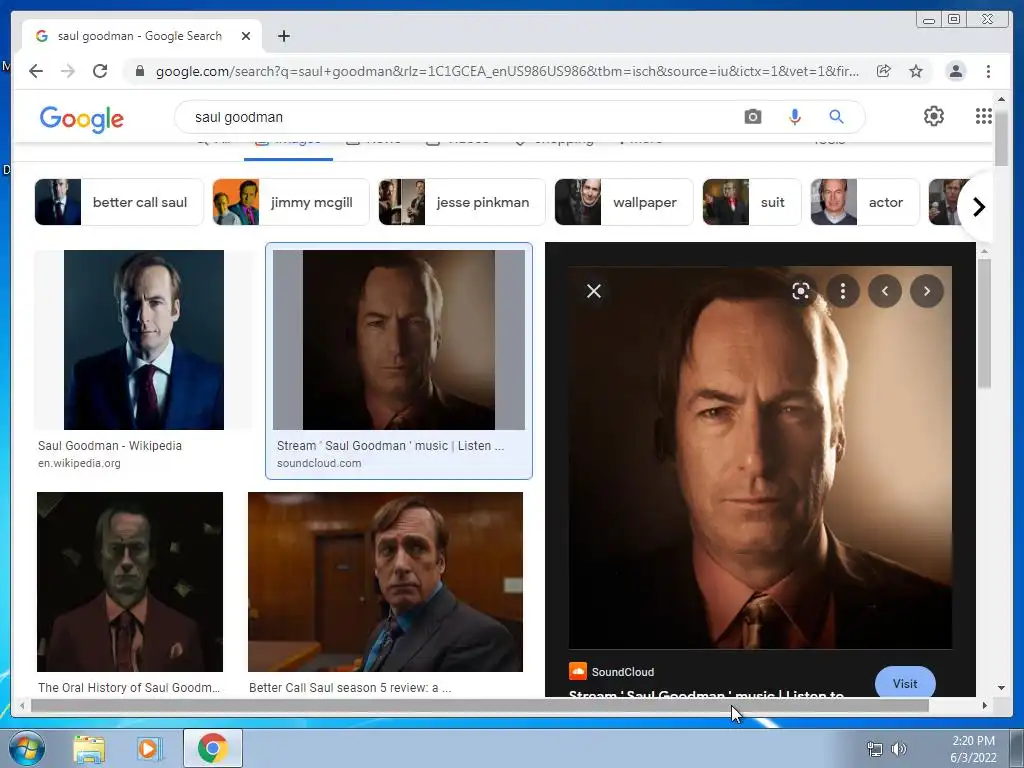
Task: Open the volume control in system tray
Action: pos(899,749)
